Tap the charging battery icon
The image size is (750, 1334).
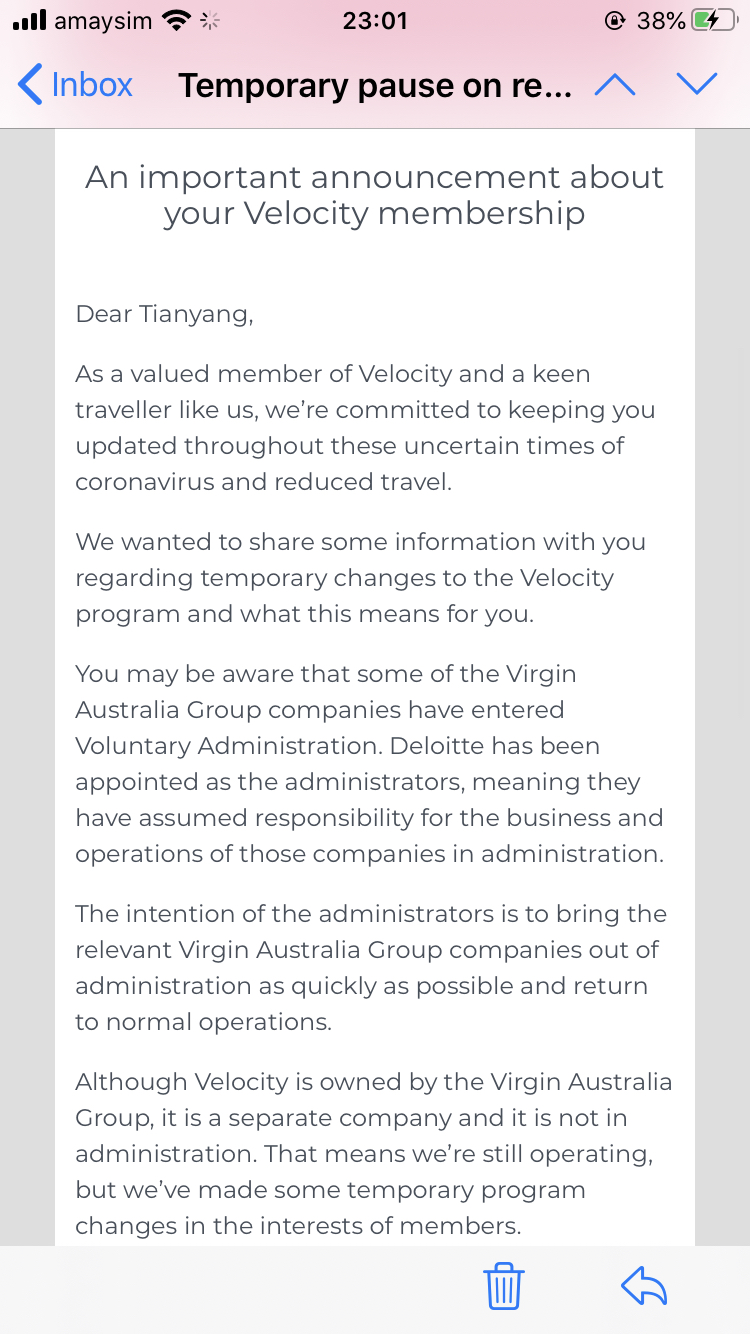click(715, 20)
